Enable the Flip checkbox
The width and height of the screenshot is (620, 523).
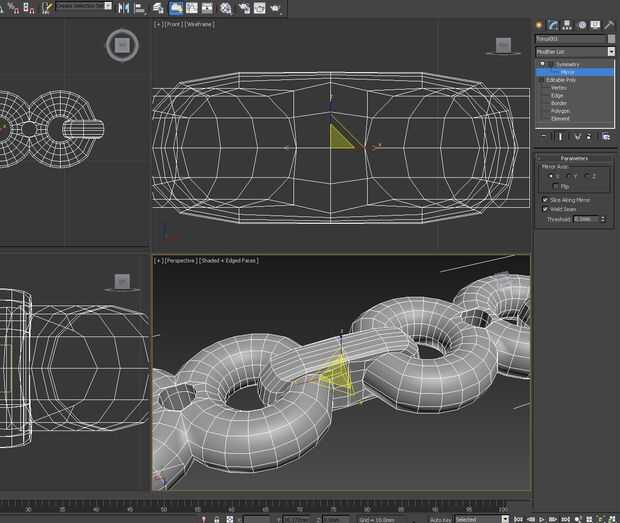point(556,186)
